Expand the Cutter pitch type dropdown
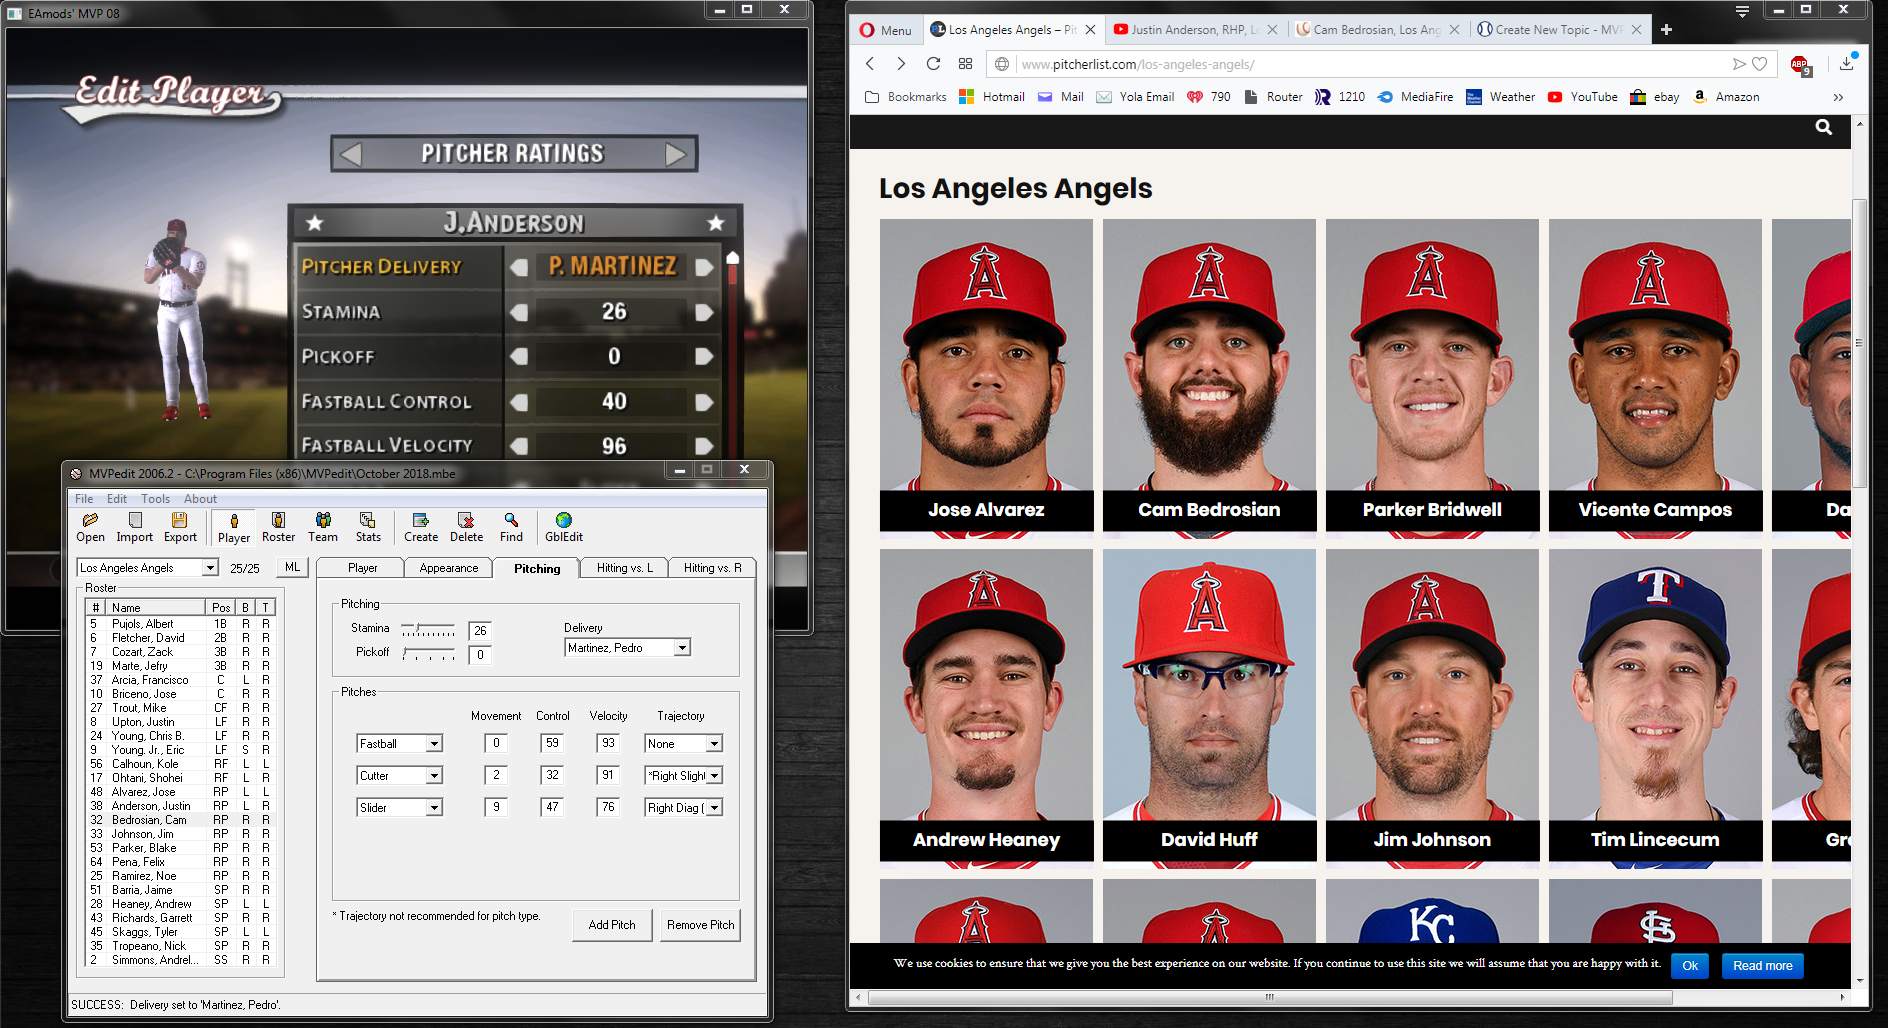The height and width of the screenshot is (1028, 1888). click(434, 776)
